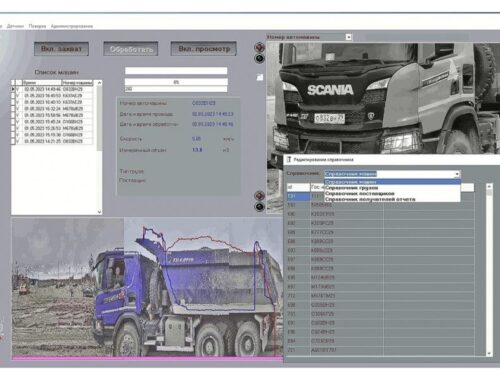The image size is (500, 380).
Task: Click the lower black round icon near the table
Action: (x=260, y=207)
